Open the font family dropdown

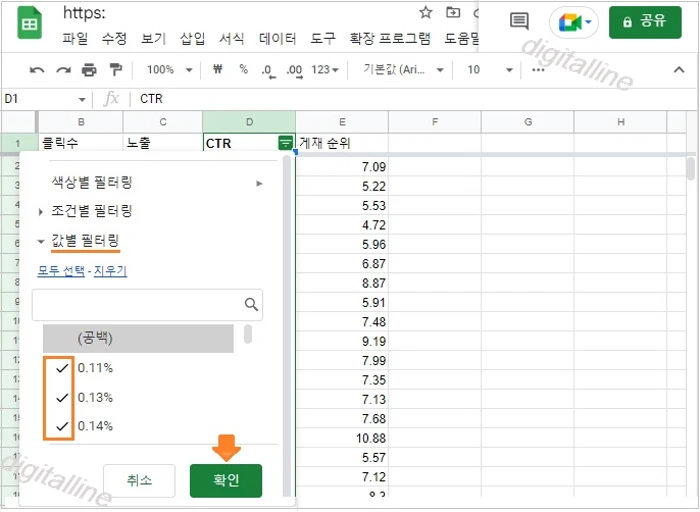[x=403, y=70]
